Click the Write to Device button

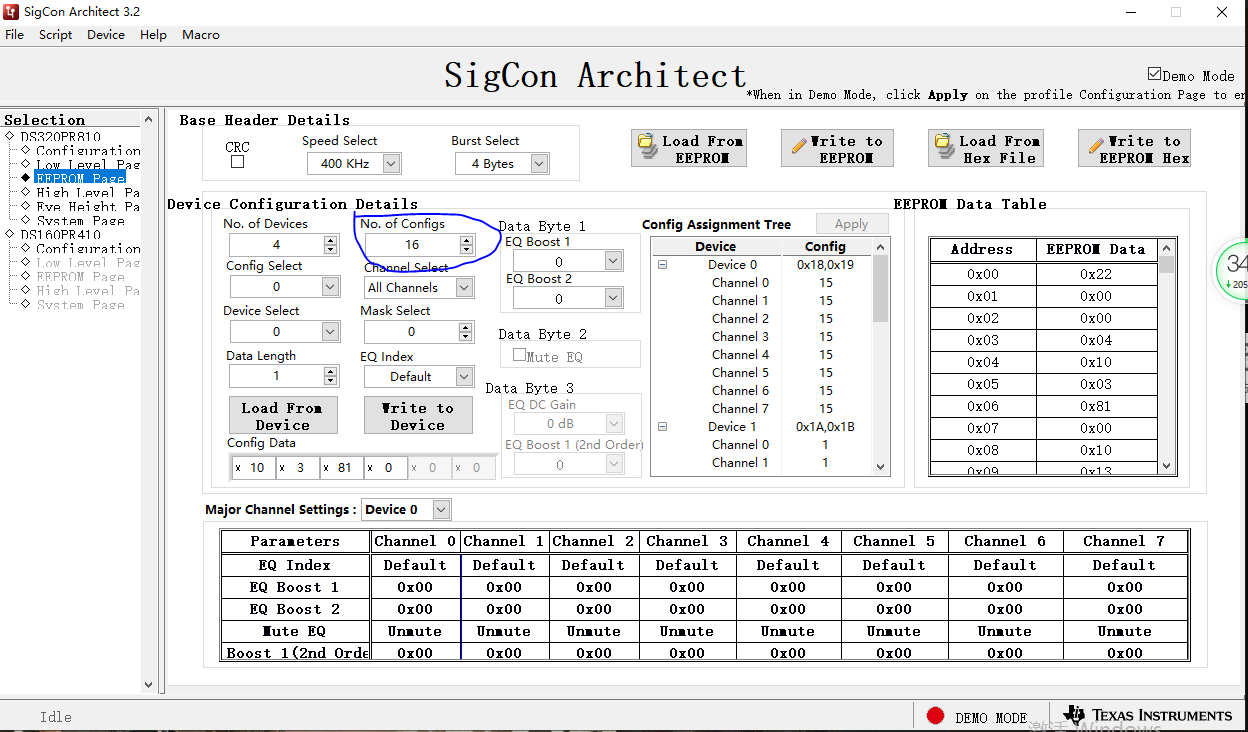click(418, 415)
